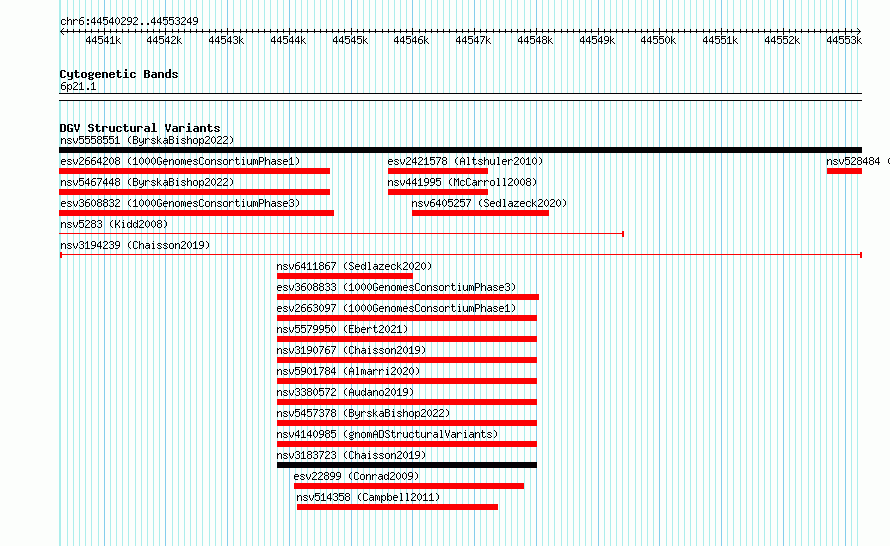The image size is (890, 546).
Task: Click the chr6:44540292..44553249 coordinates
Action: click(129, 21)
